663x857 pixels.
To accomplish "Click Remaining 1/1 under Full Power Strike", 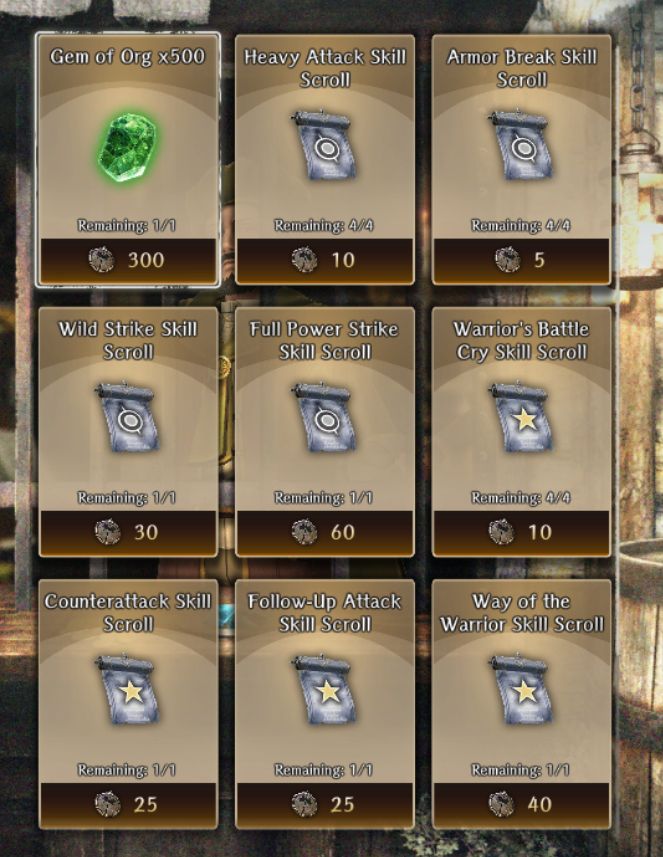I will click(324, 498).
